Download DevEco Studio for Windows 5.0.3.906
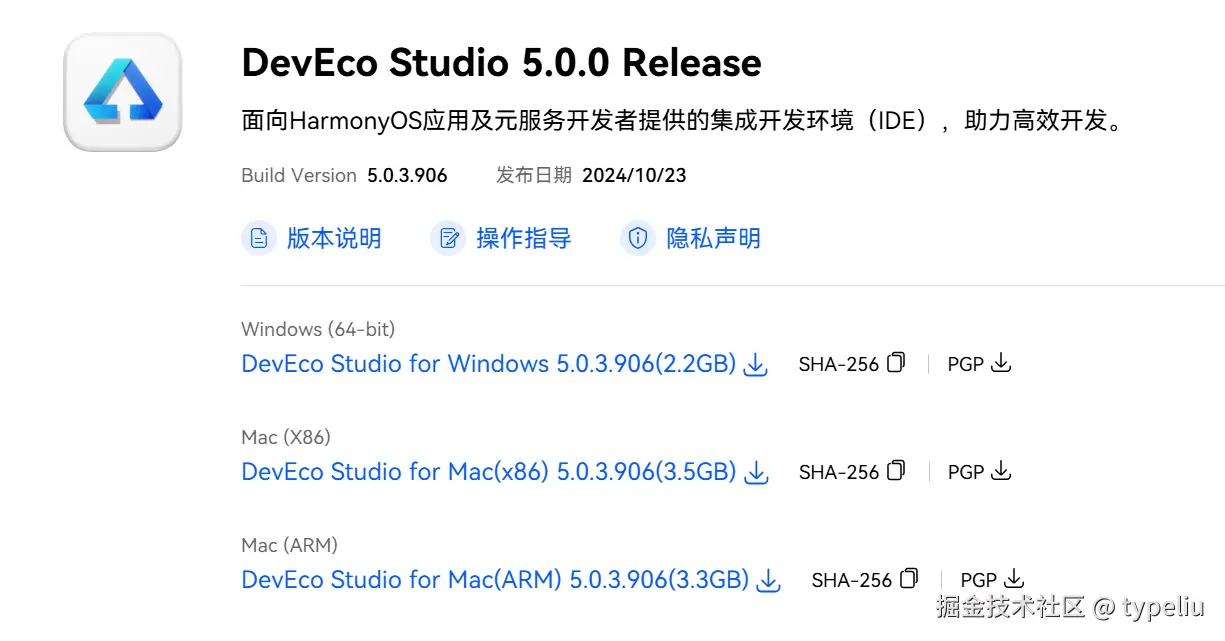 [x=488, y=364]
